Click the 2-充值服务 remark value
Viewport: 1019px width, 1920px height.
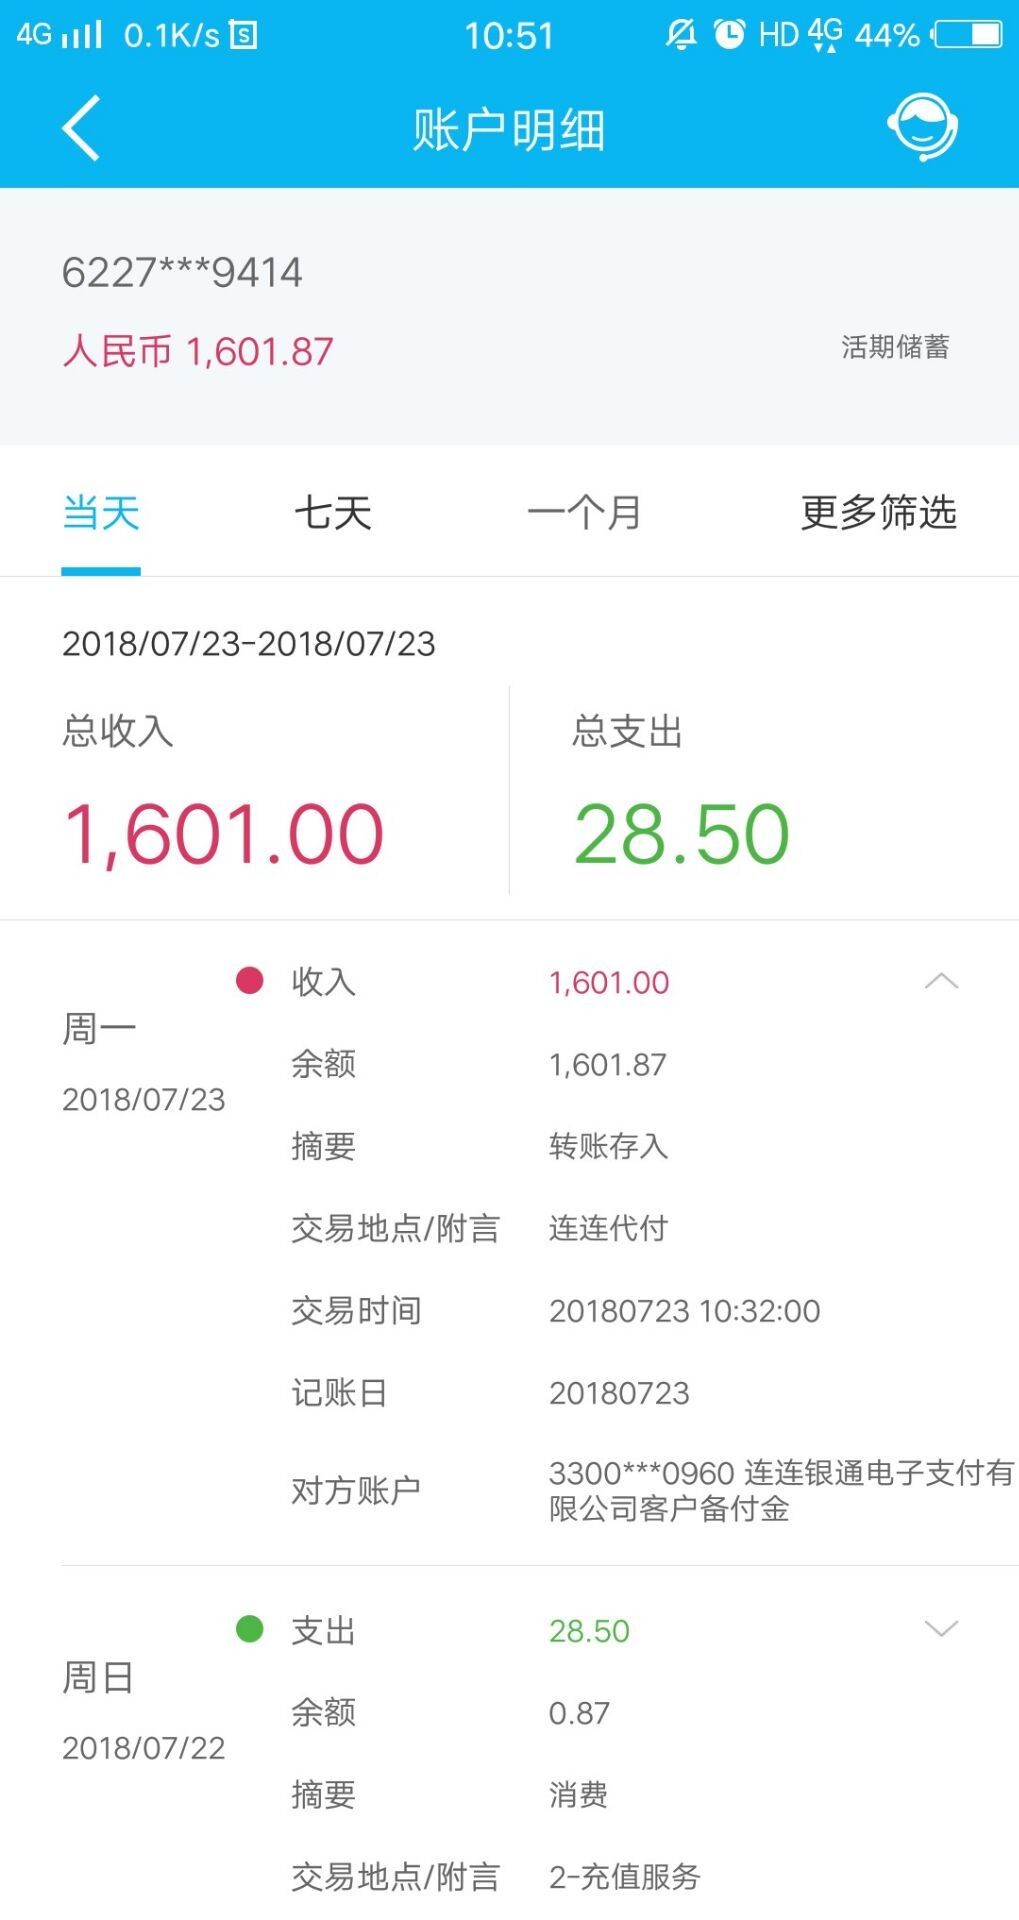[x=625, y=1877]
